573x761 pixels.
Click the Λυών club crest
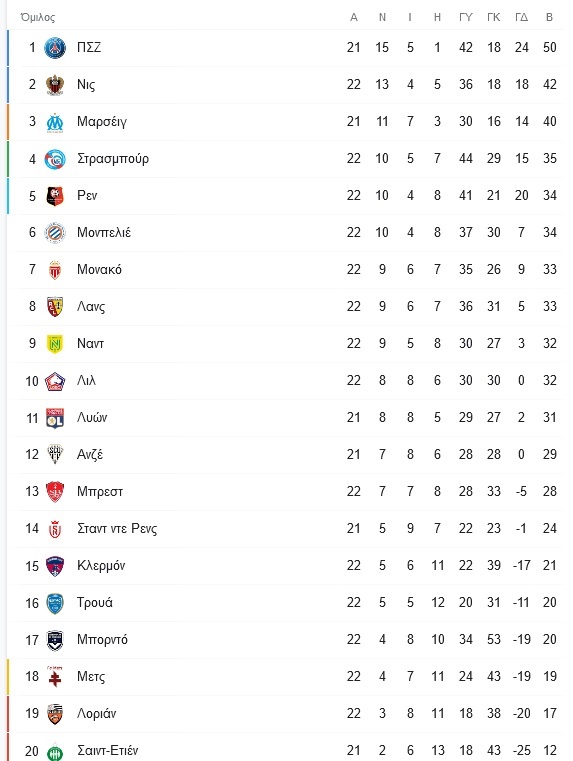[55, 418]
